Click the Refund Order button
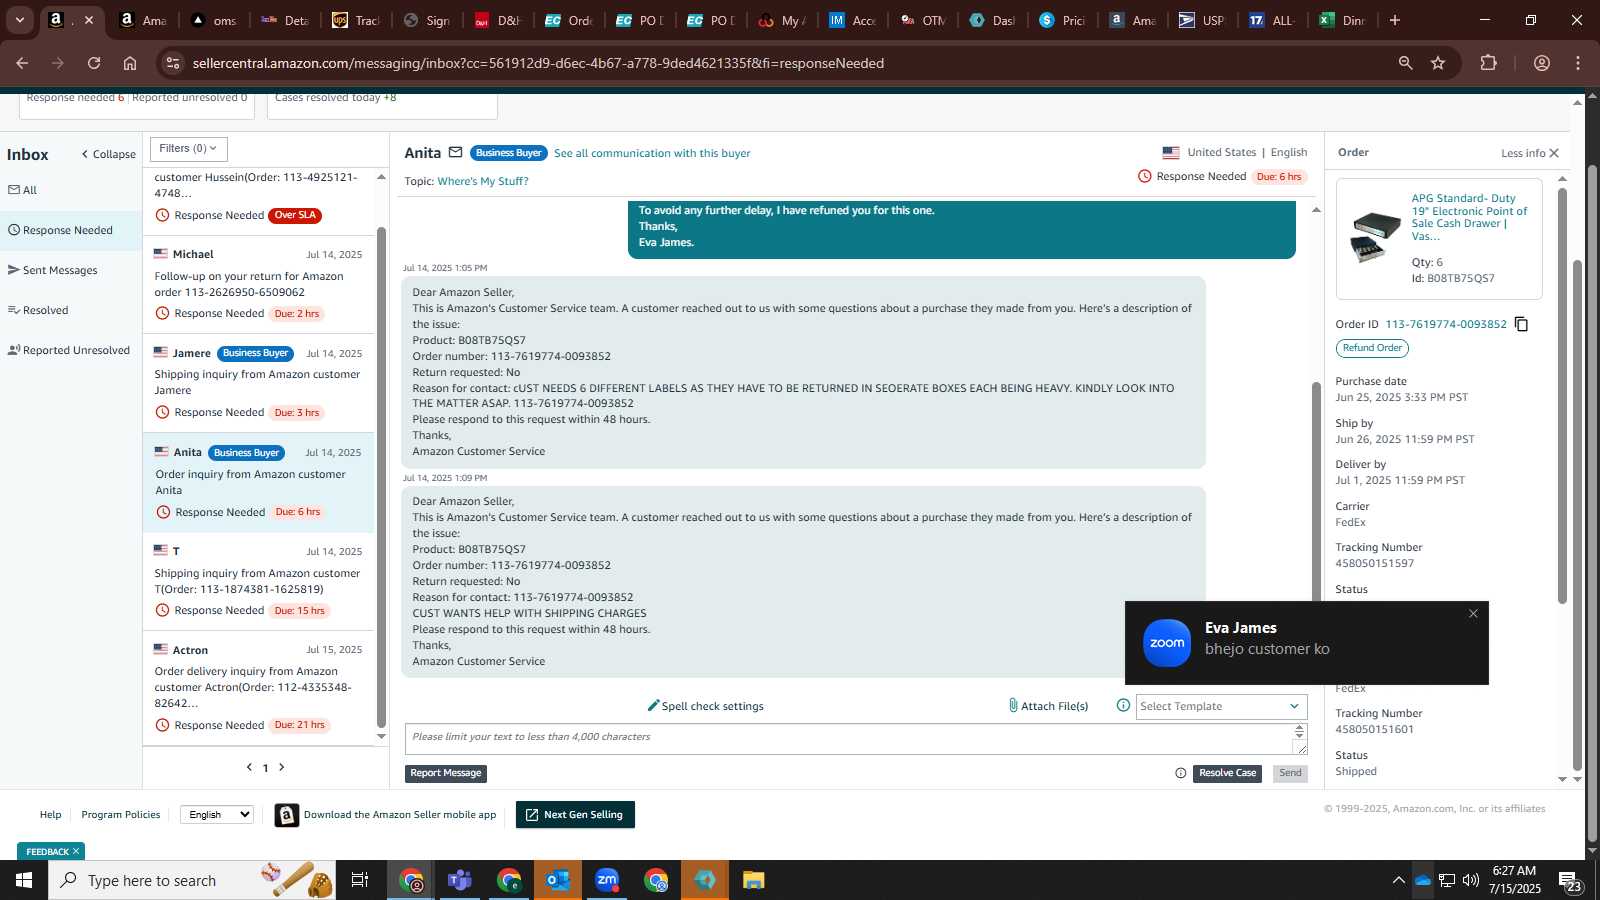1600x900 pixels. (1372, 348)
